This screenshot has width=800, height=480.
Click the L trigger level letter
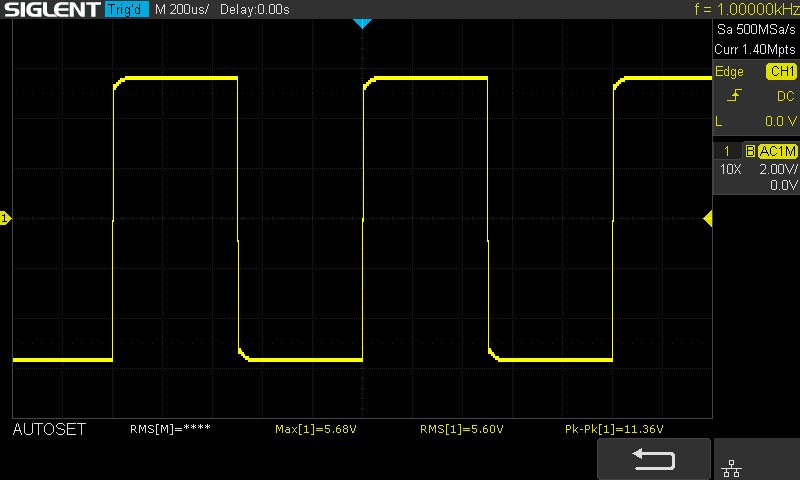(719, 121)
